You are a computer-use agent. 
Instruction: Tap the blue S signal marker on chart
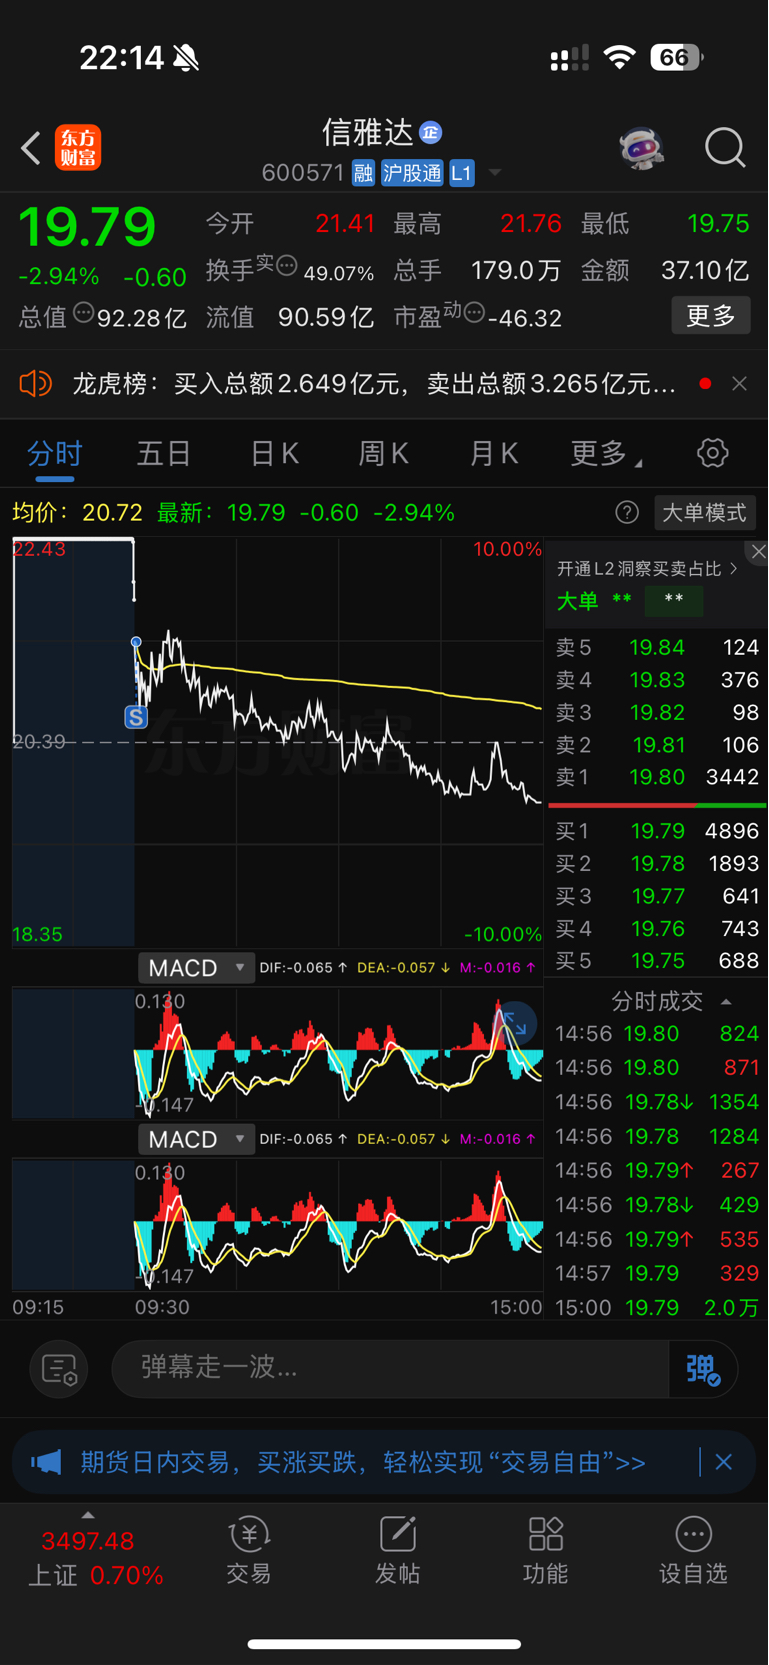pos(136,717)
